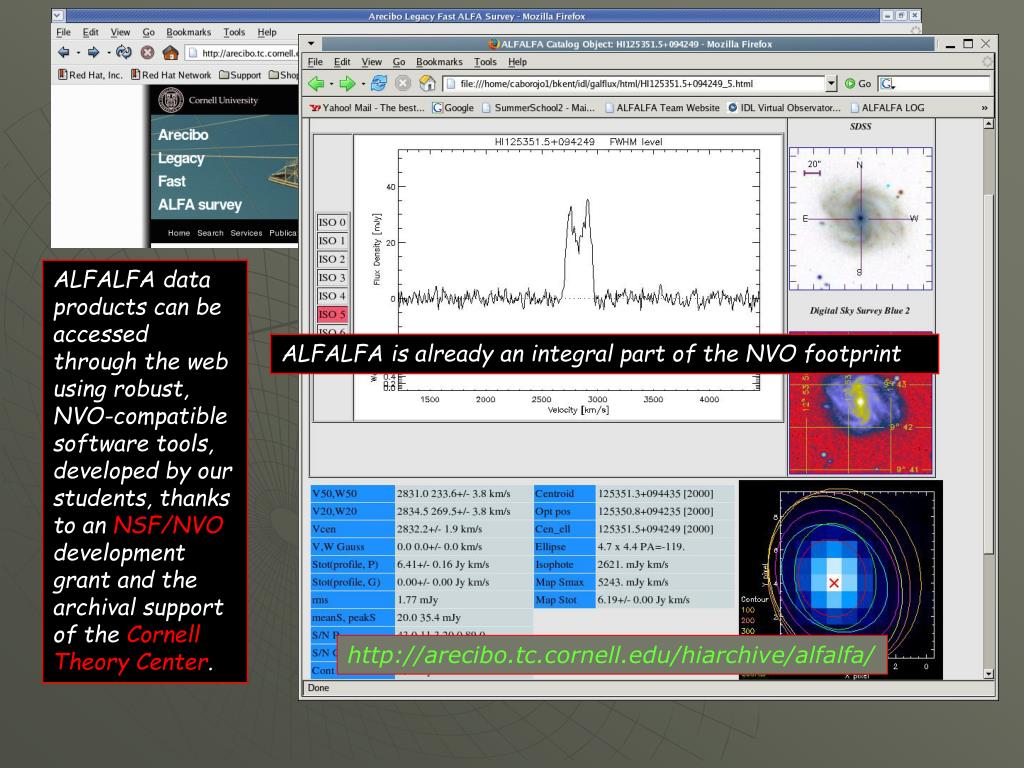The height and width of the screenshot is (768, 1024).
Task: Click arecibo URL field in Arecibo Legacy window
Action: [242, 53]
